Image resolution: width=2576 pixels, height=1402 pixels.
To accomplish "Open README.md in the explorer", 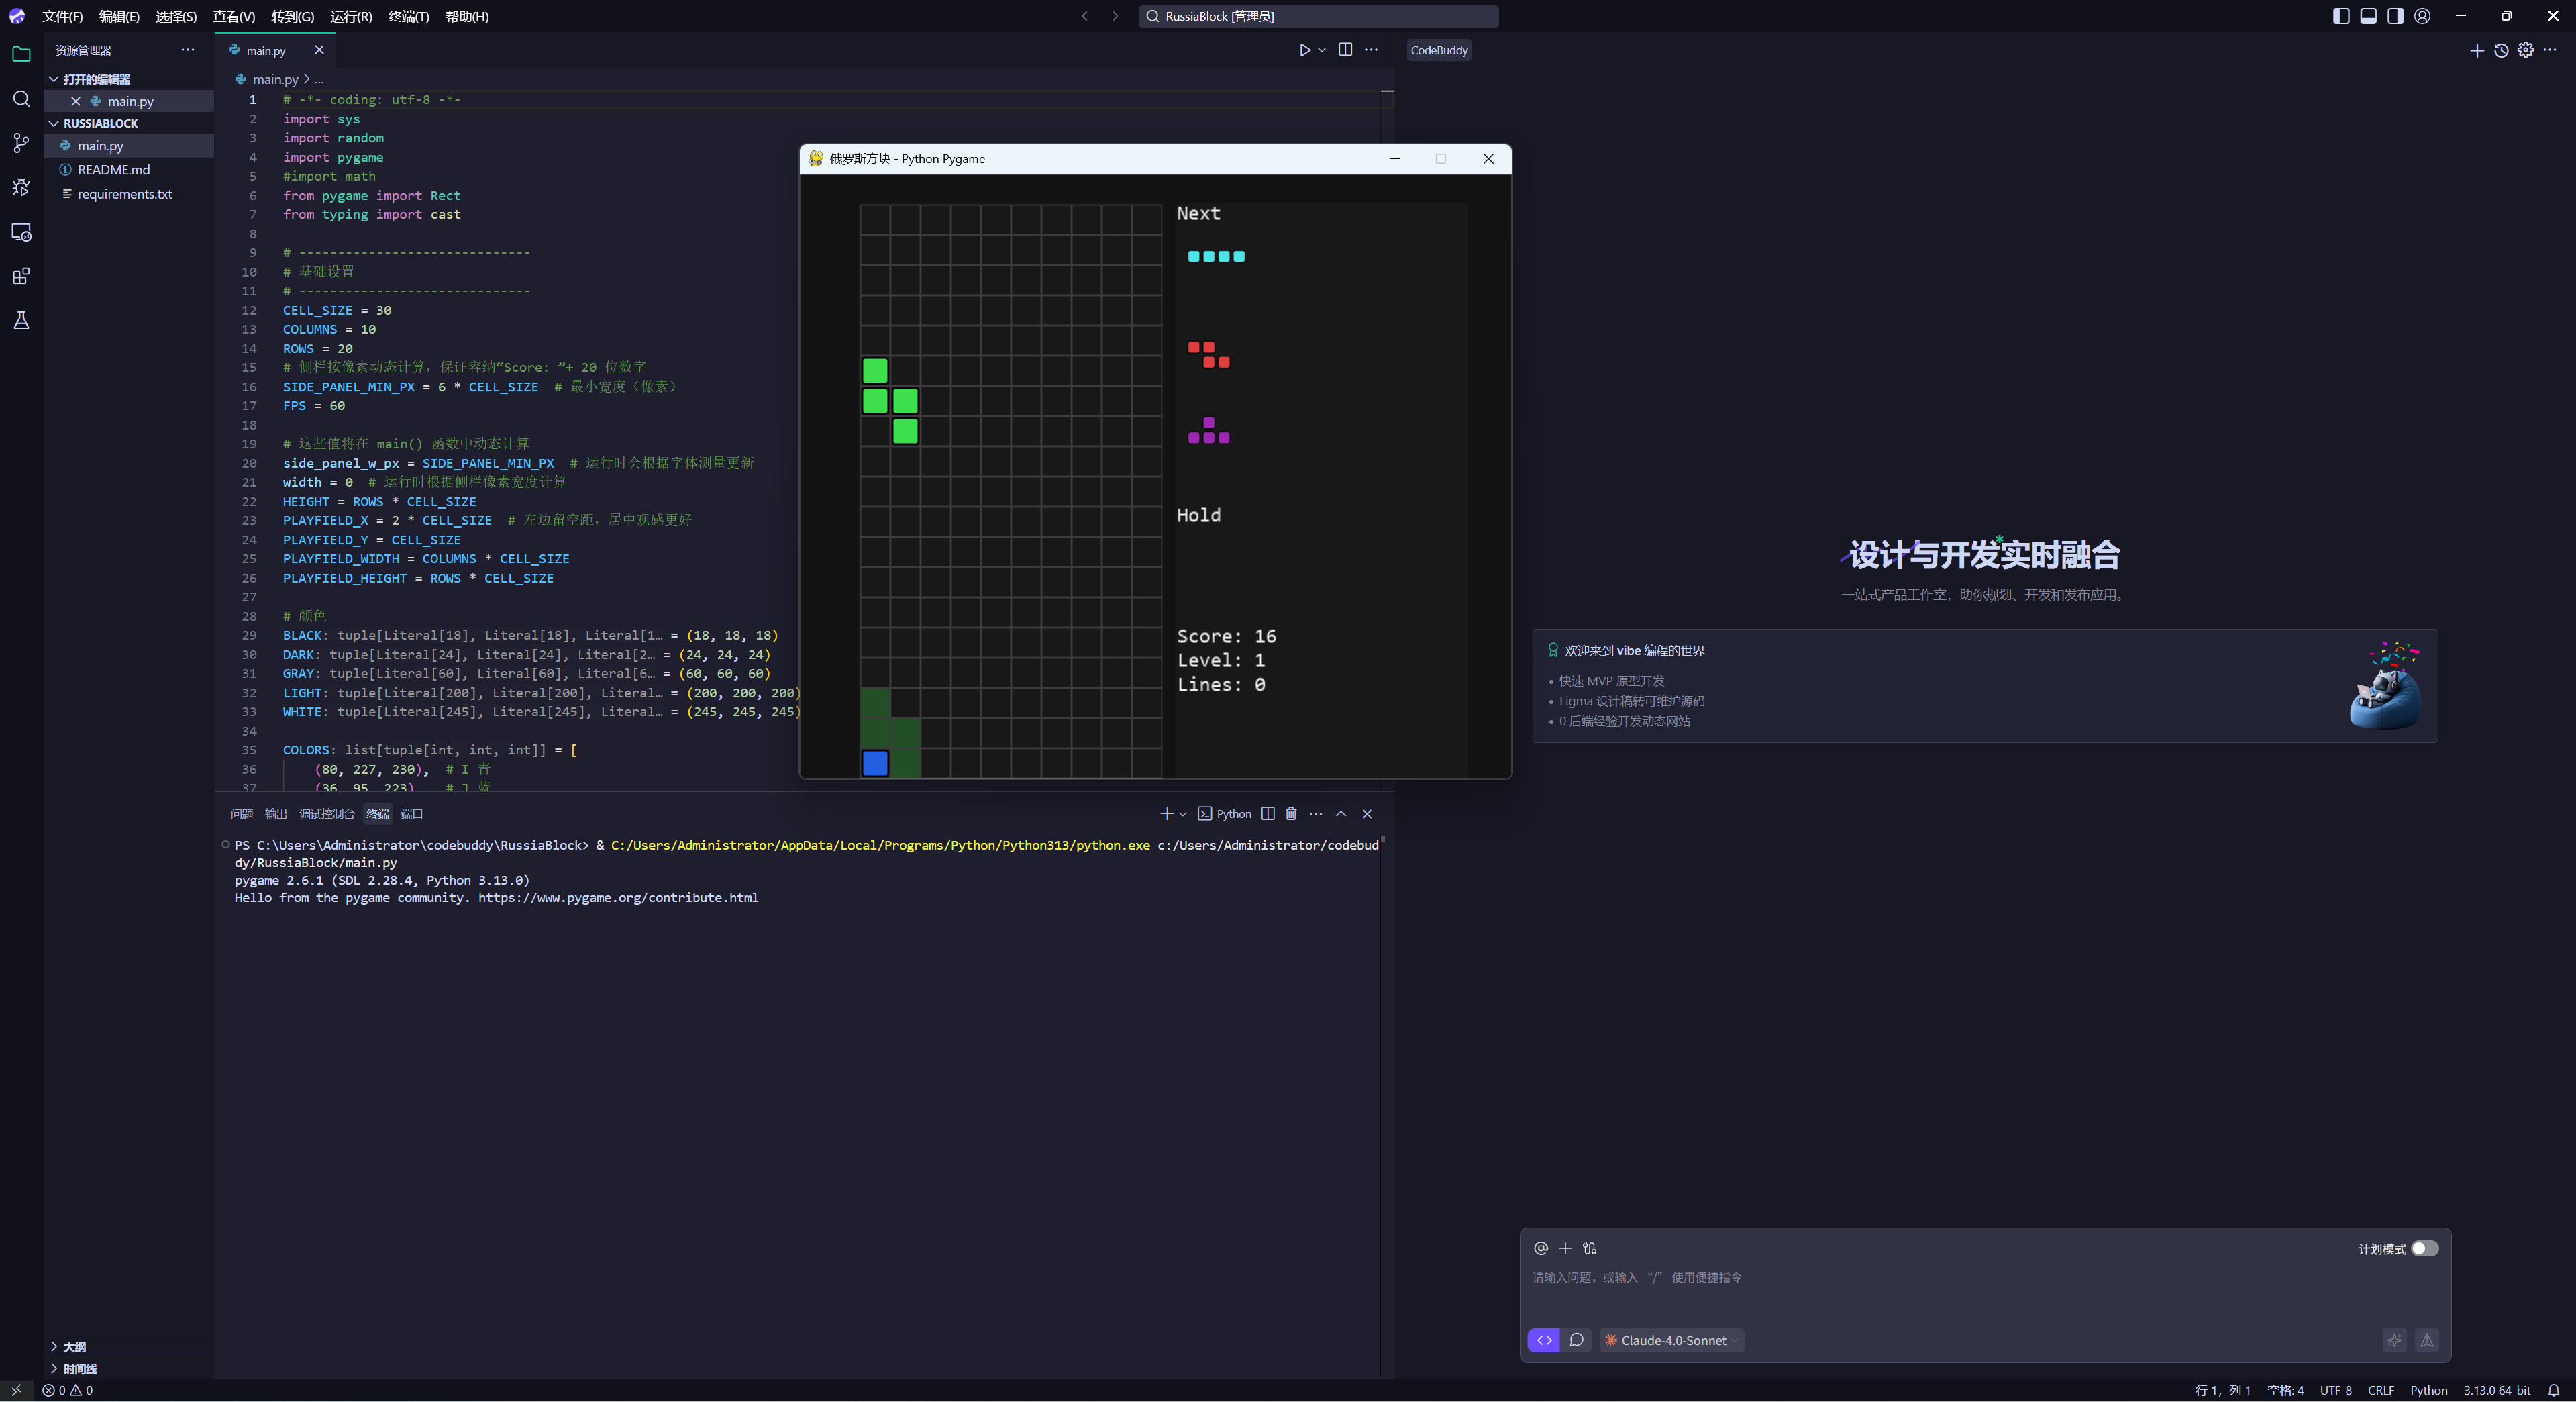I will [113, 170].
